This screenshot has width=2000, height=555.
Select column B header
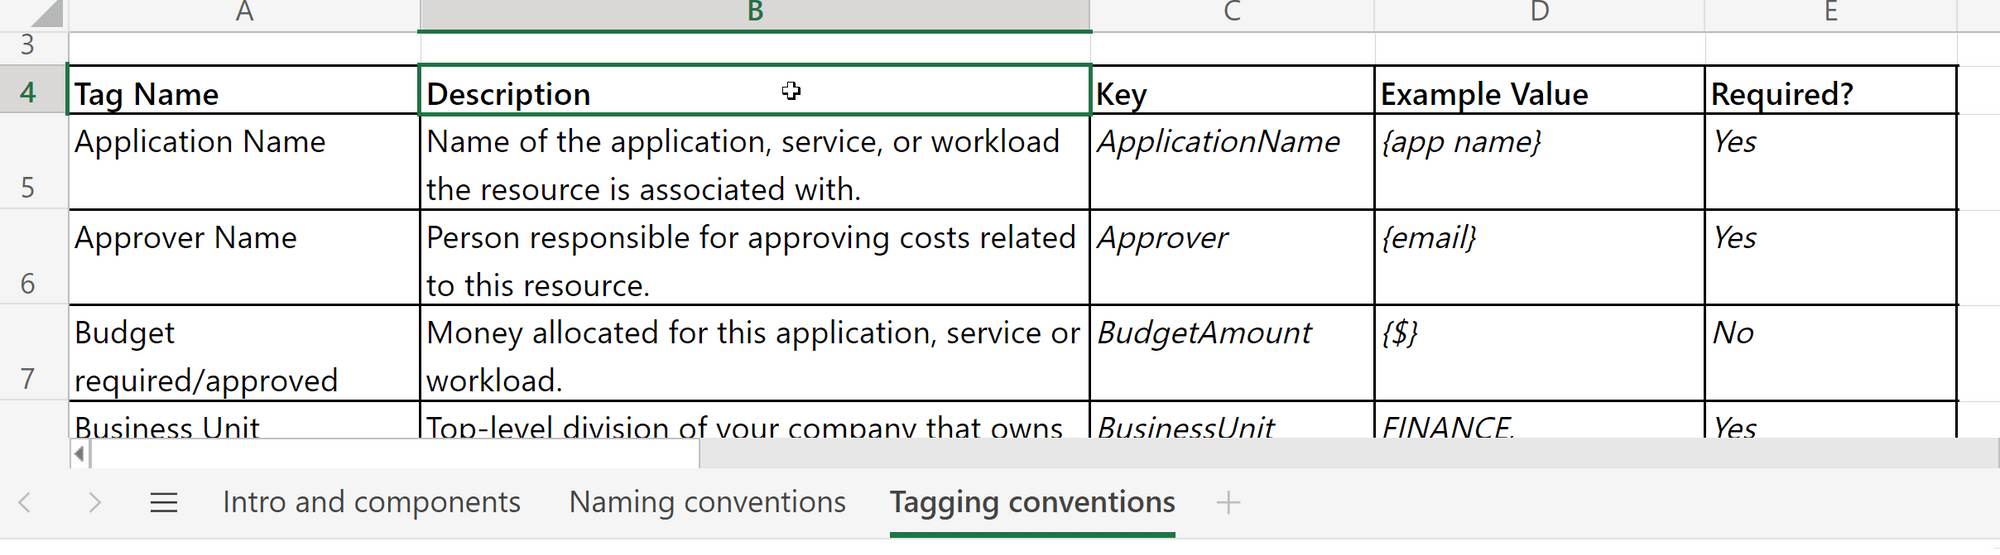tap(755, 13)
